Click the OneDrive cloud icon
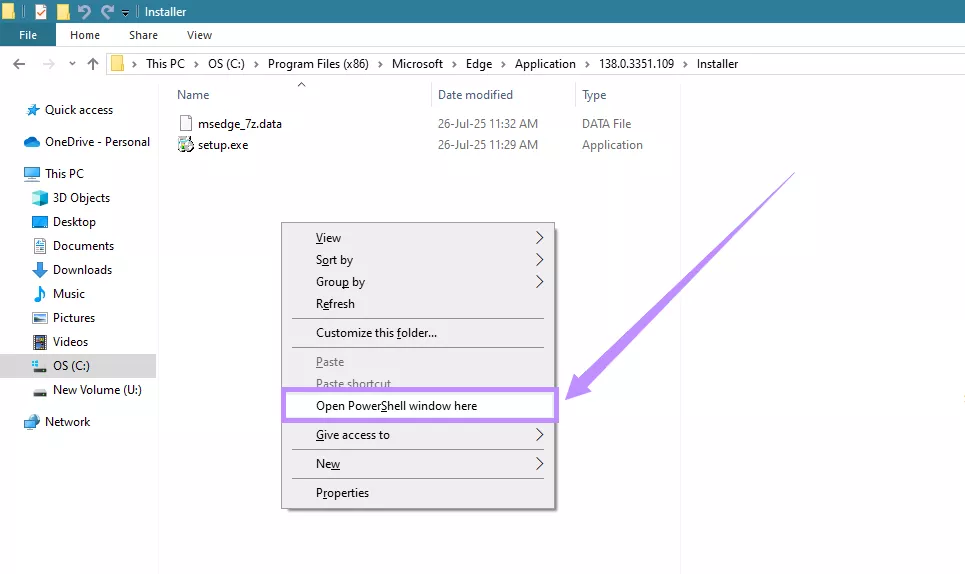Screen dimensions: 965x574 pyautogui.click(x=32, y=142)
